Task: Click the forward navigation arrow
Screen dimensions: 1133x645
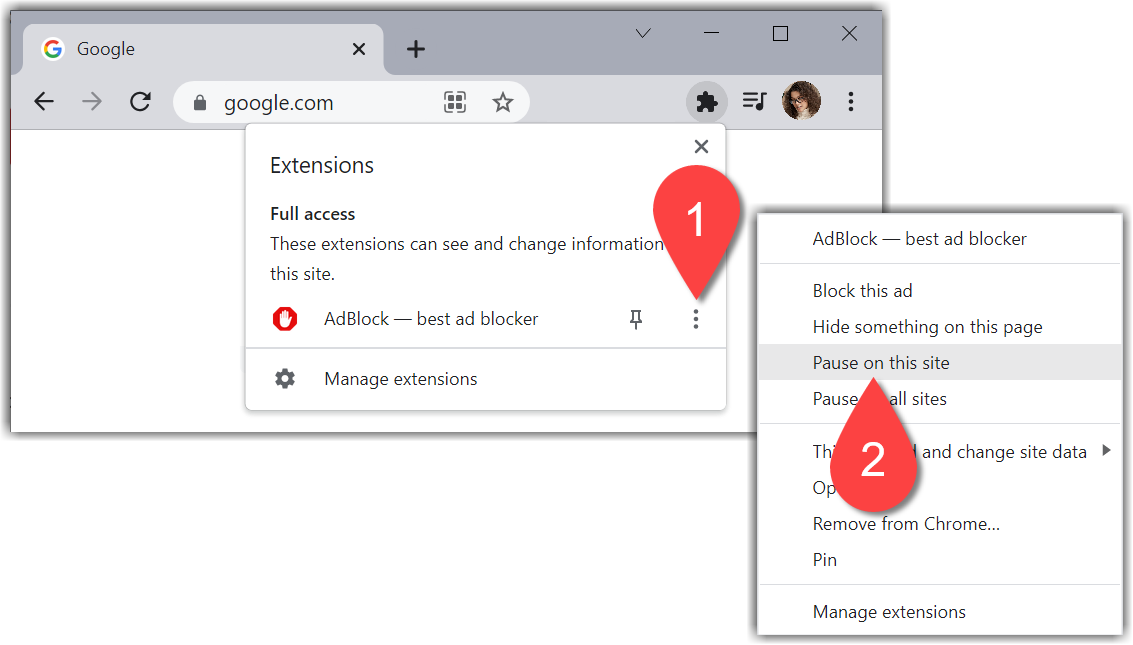Action: [92, 102]
